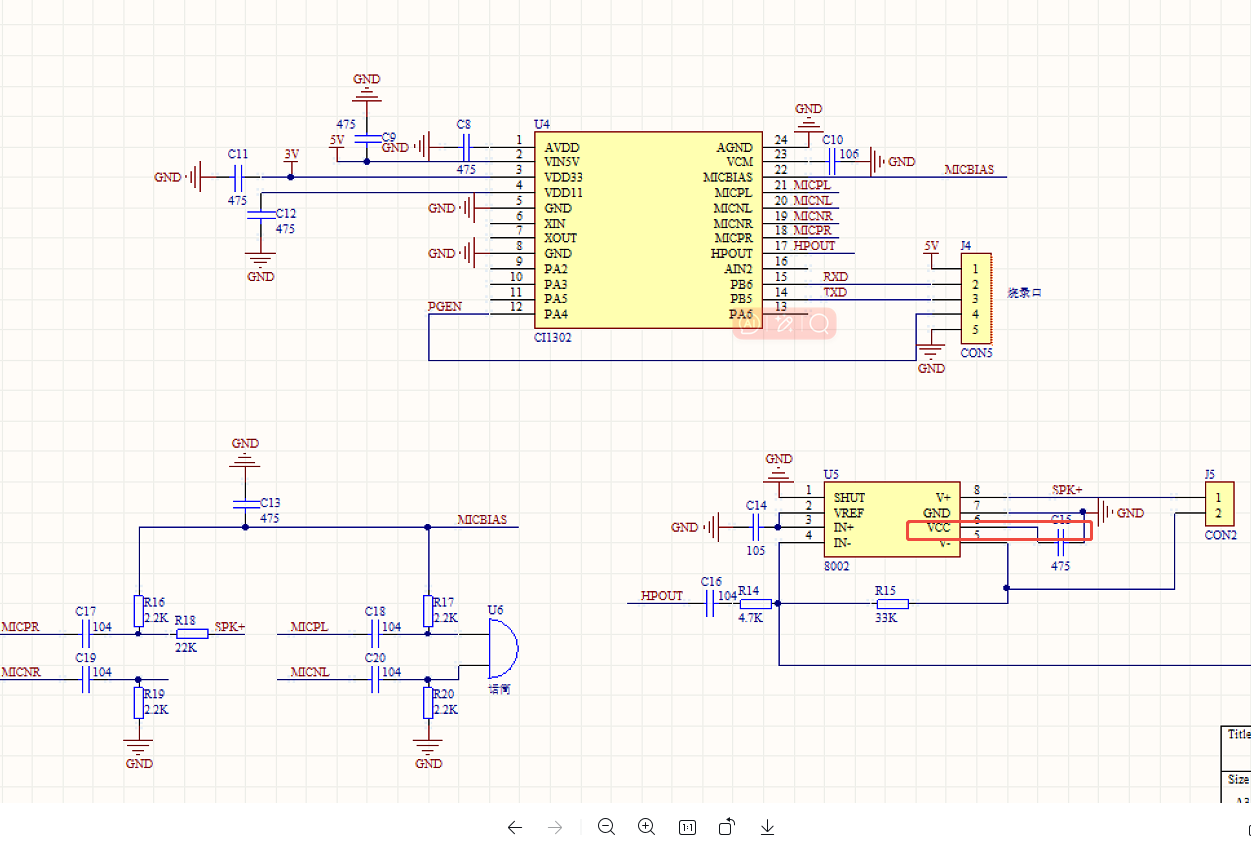The width and height of the screenshot is (1251, 841).
Task: Select the J4 CON5 connector symbol
Action: point(975,300)
